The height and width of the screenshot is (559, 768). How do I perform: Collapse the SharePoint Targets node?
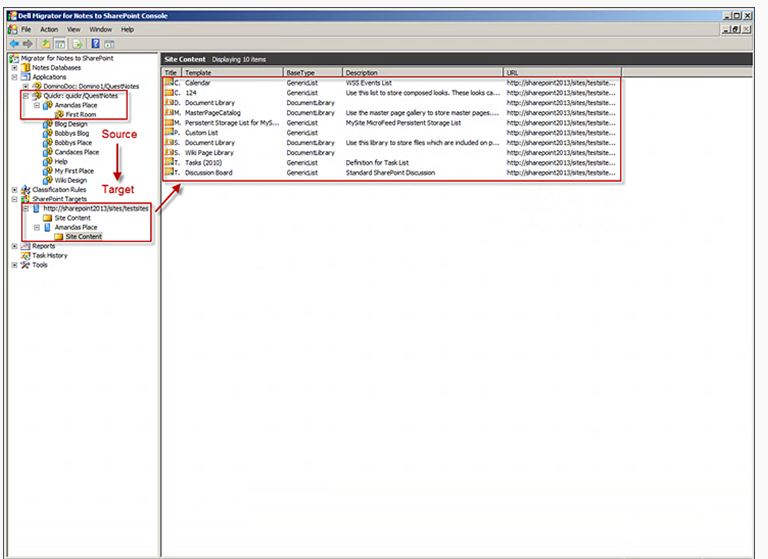(x=15, y=199)
